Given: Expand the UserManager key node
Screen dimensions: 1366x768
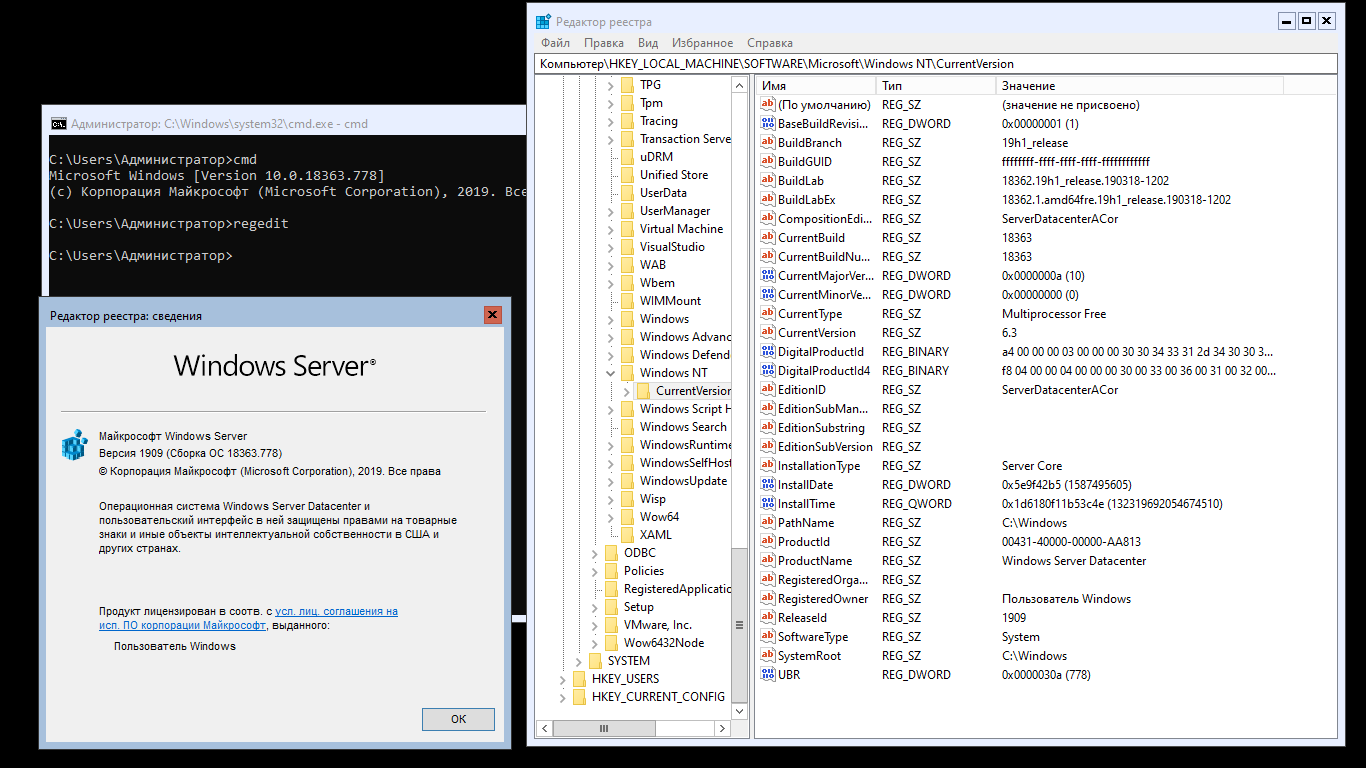Looking at the screenshot, I should (x=611, y=211).
